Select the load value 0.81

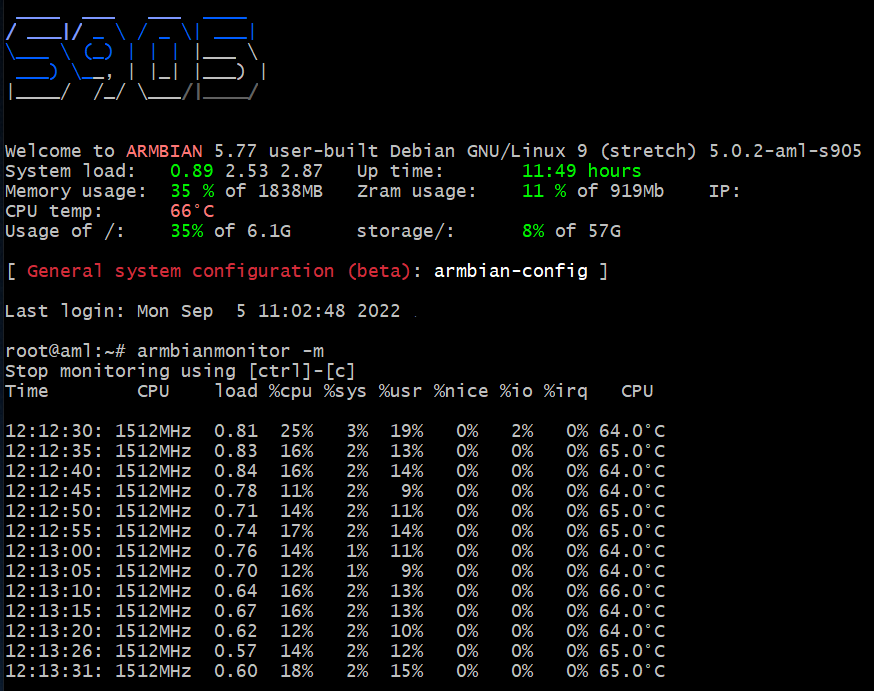[x=236, y=431]
